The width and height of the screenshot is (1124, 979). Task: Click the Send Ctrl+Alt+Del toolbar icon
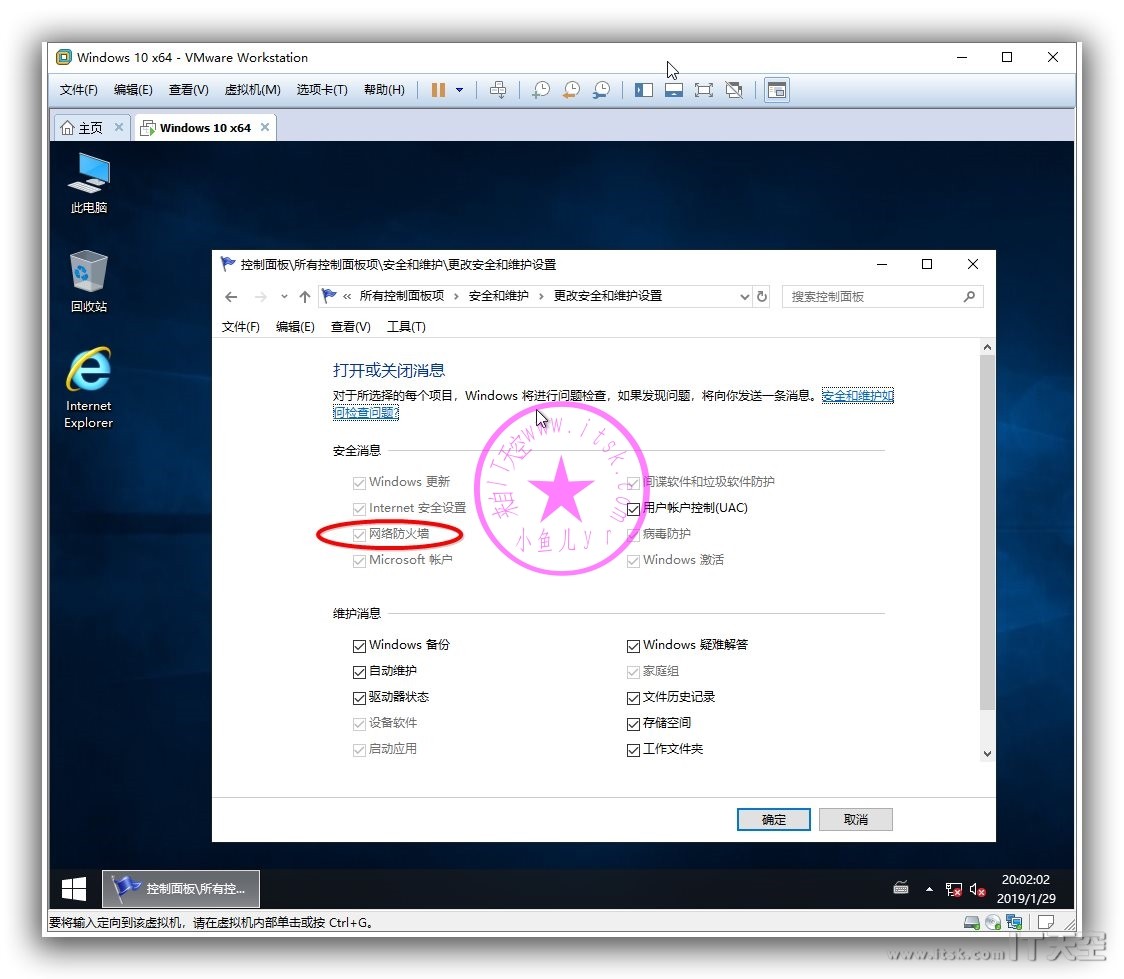click(x=497, y=90)
